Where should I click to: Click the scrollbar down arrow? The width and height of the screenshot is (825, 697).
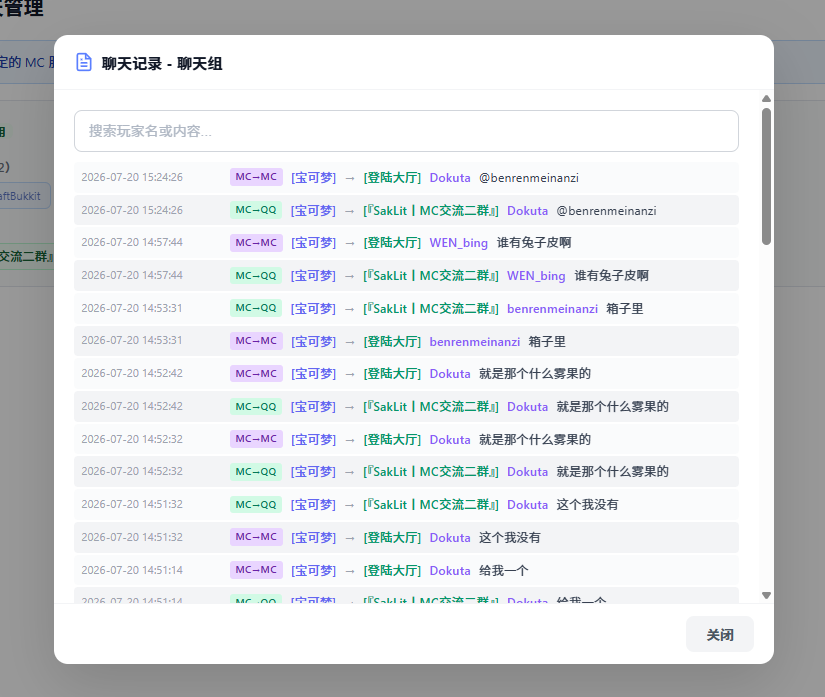coord(766,595)
